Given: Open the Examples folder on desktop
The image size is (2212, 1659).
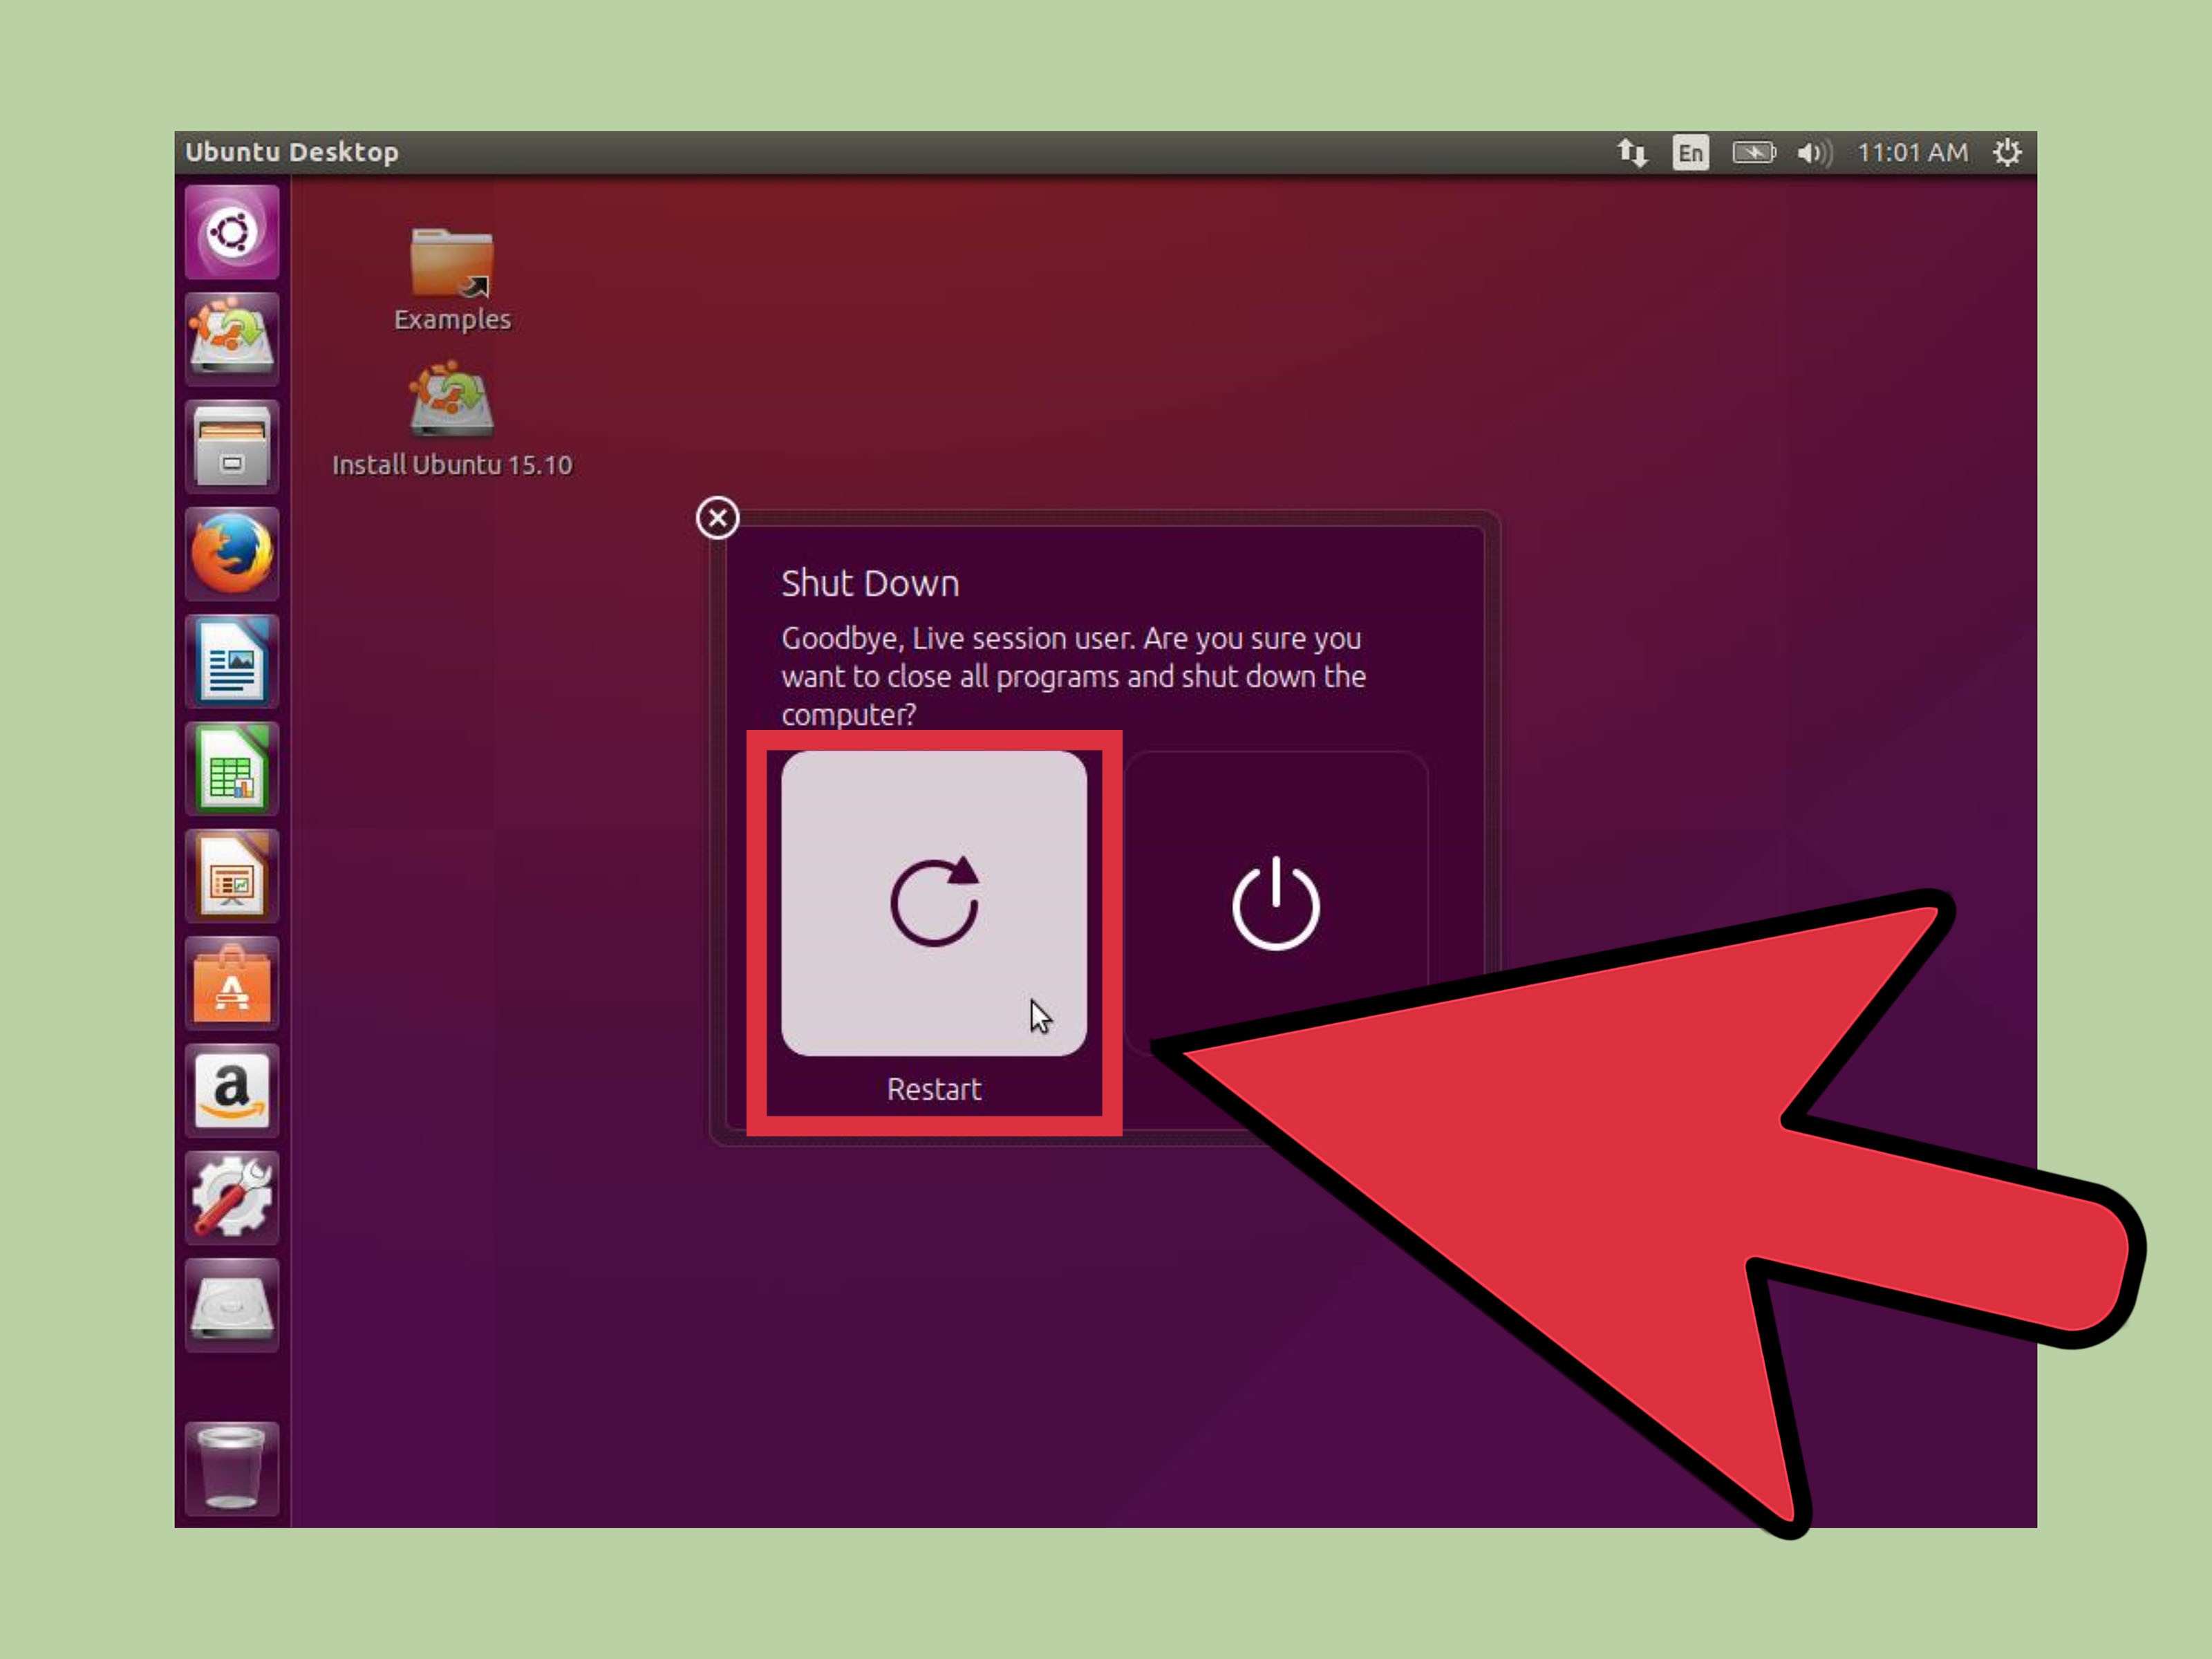Looking at the screenshot, I should coord(452,280).
